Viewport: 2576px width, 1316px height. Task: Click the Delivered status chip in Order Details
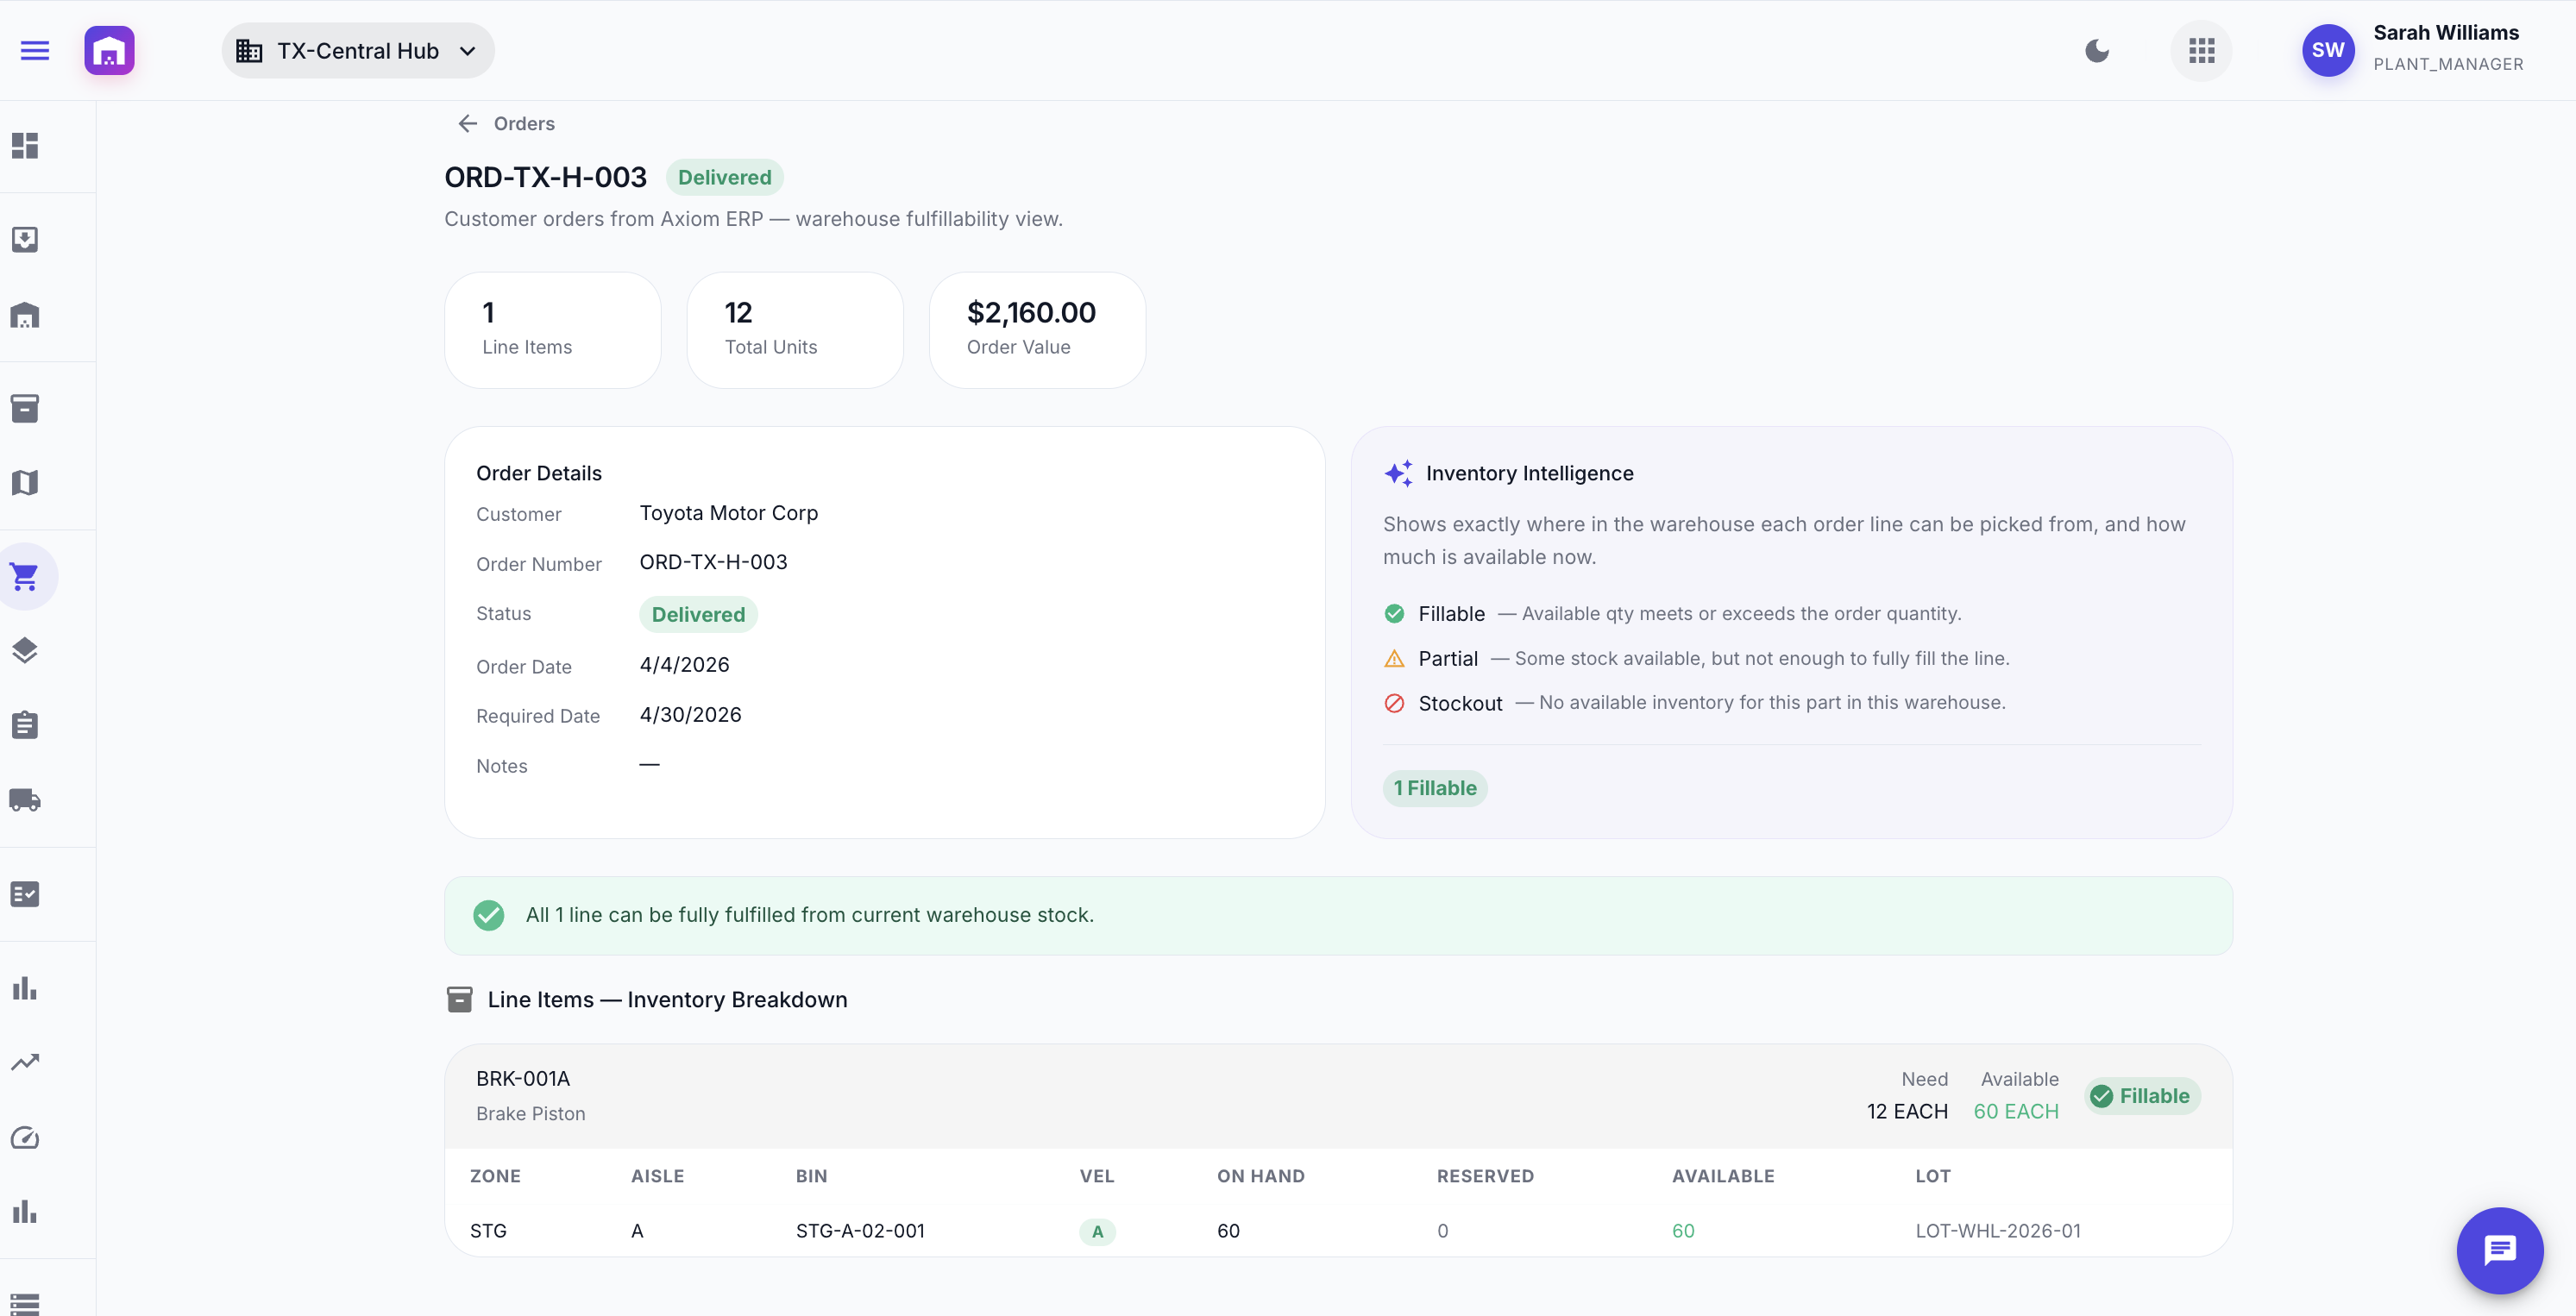pos(698,614)
